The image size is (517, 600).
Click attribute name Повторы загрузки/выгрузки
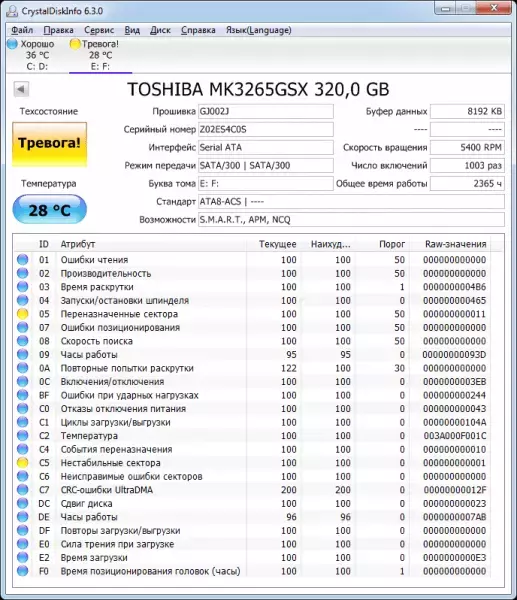click(120, 530)
